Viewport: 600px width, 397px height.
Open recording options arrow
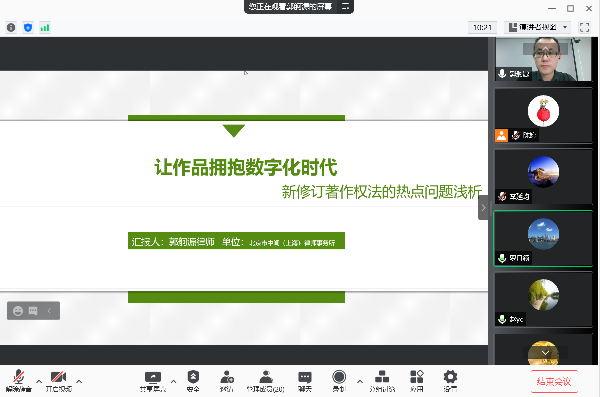click(x=360, y=381)
